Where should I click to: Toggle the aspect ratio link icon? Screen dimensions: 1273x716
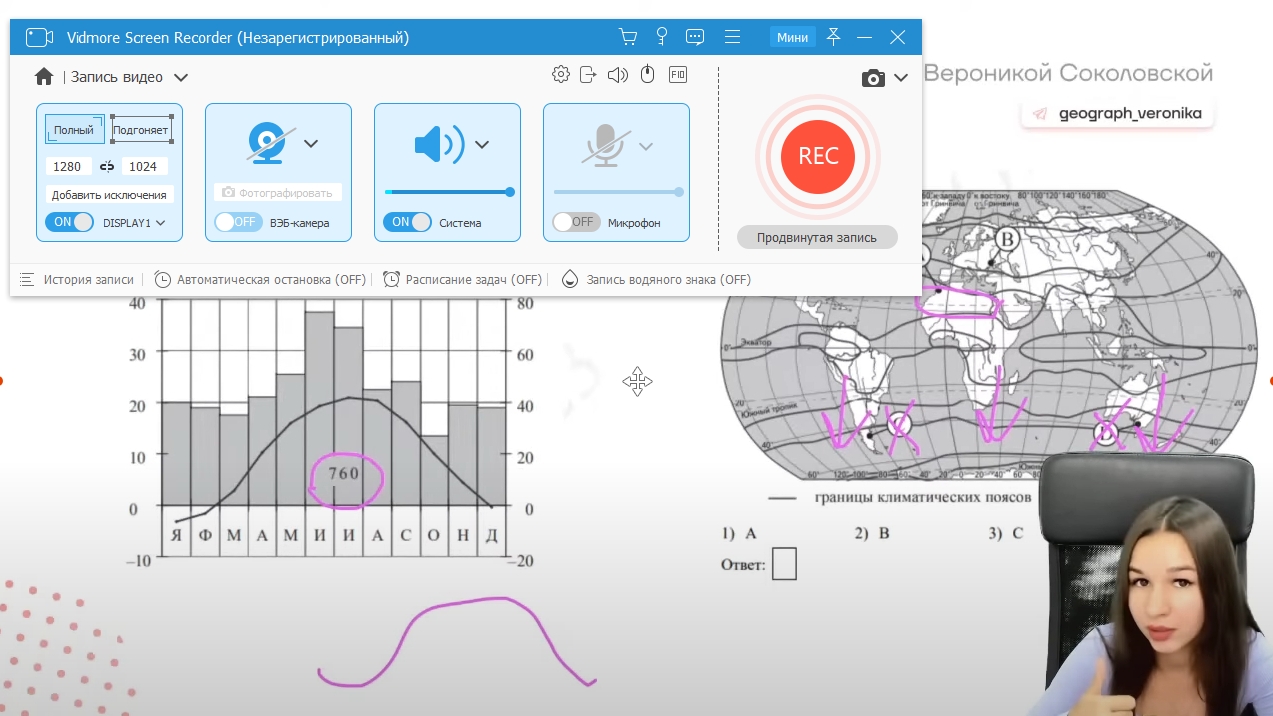[x=107, y=167]
